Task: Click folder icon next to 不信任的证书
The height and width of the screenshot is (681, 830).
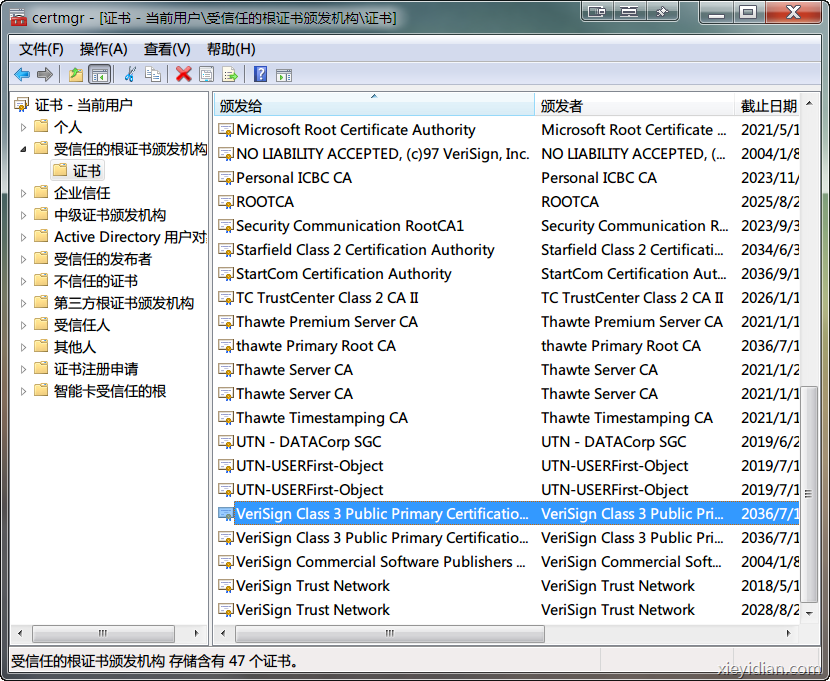Action: [x=41, y=280]
